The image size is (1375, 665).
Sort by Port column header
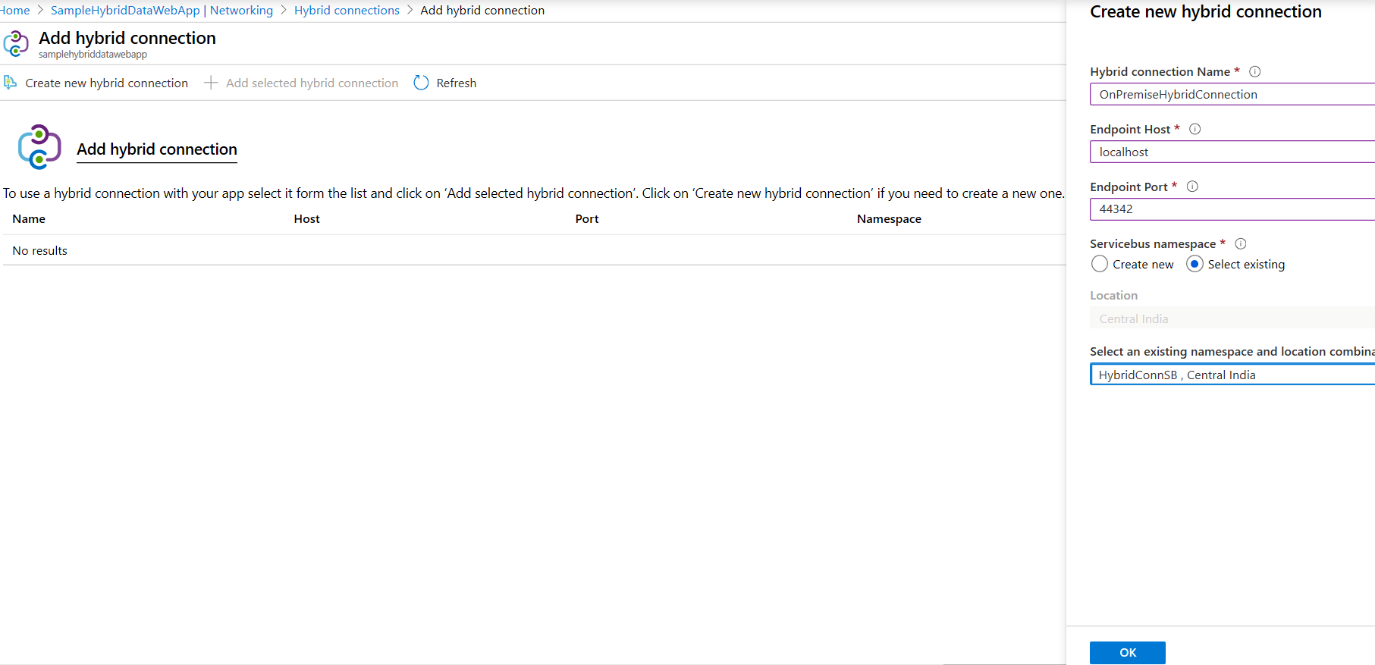(587, 219)
